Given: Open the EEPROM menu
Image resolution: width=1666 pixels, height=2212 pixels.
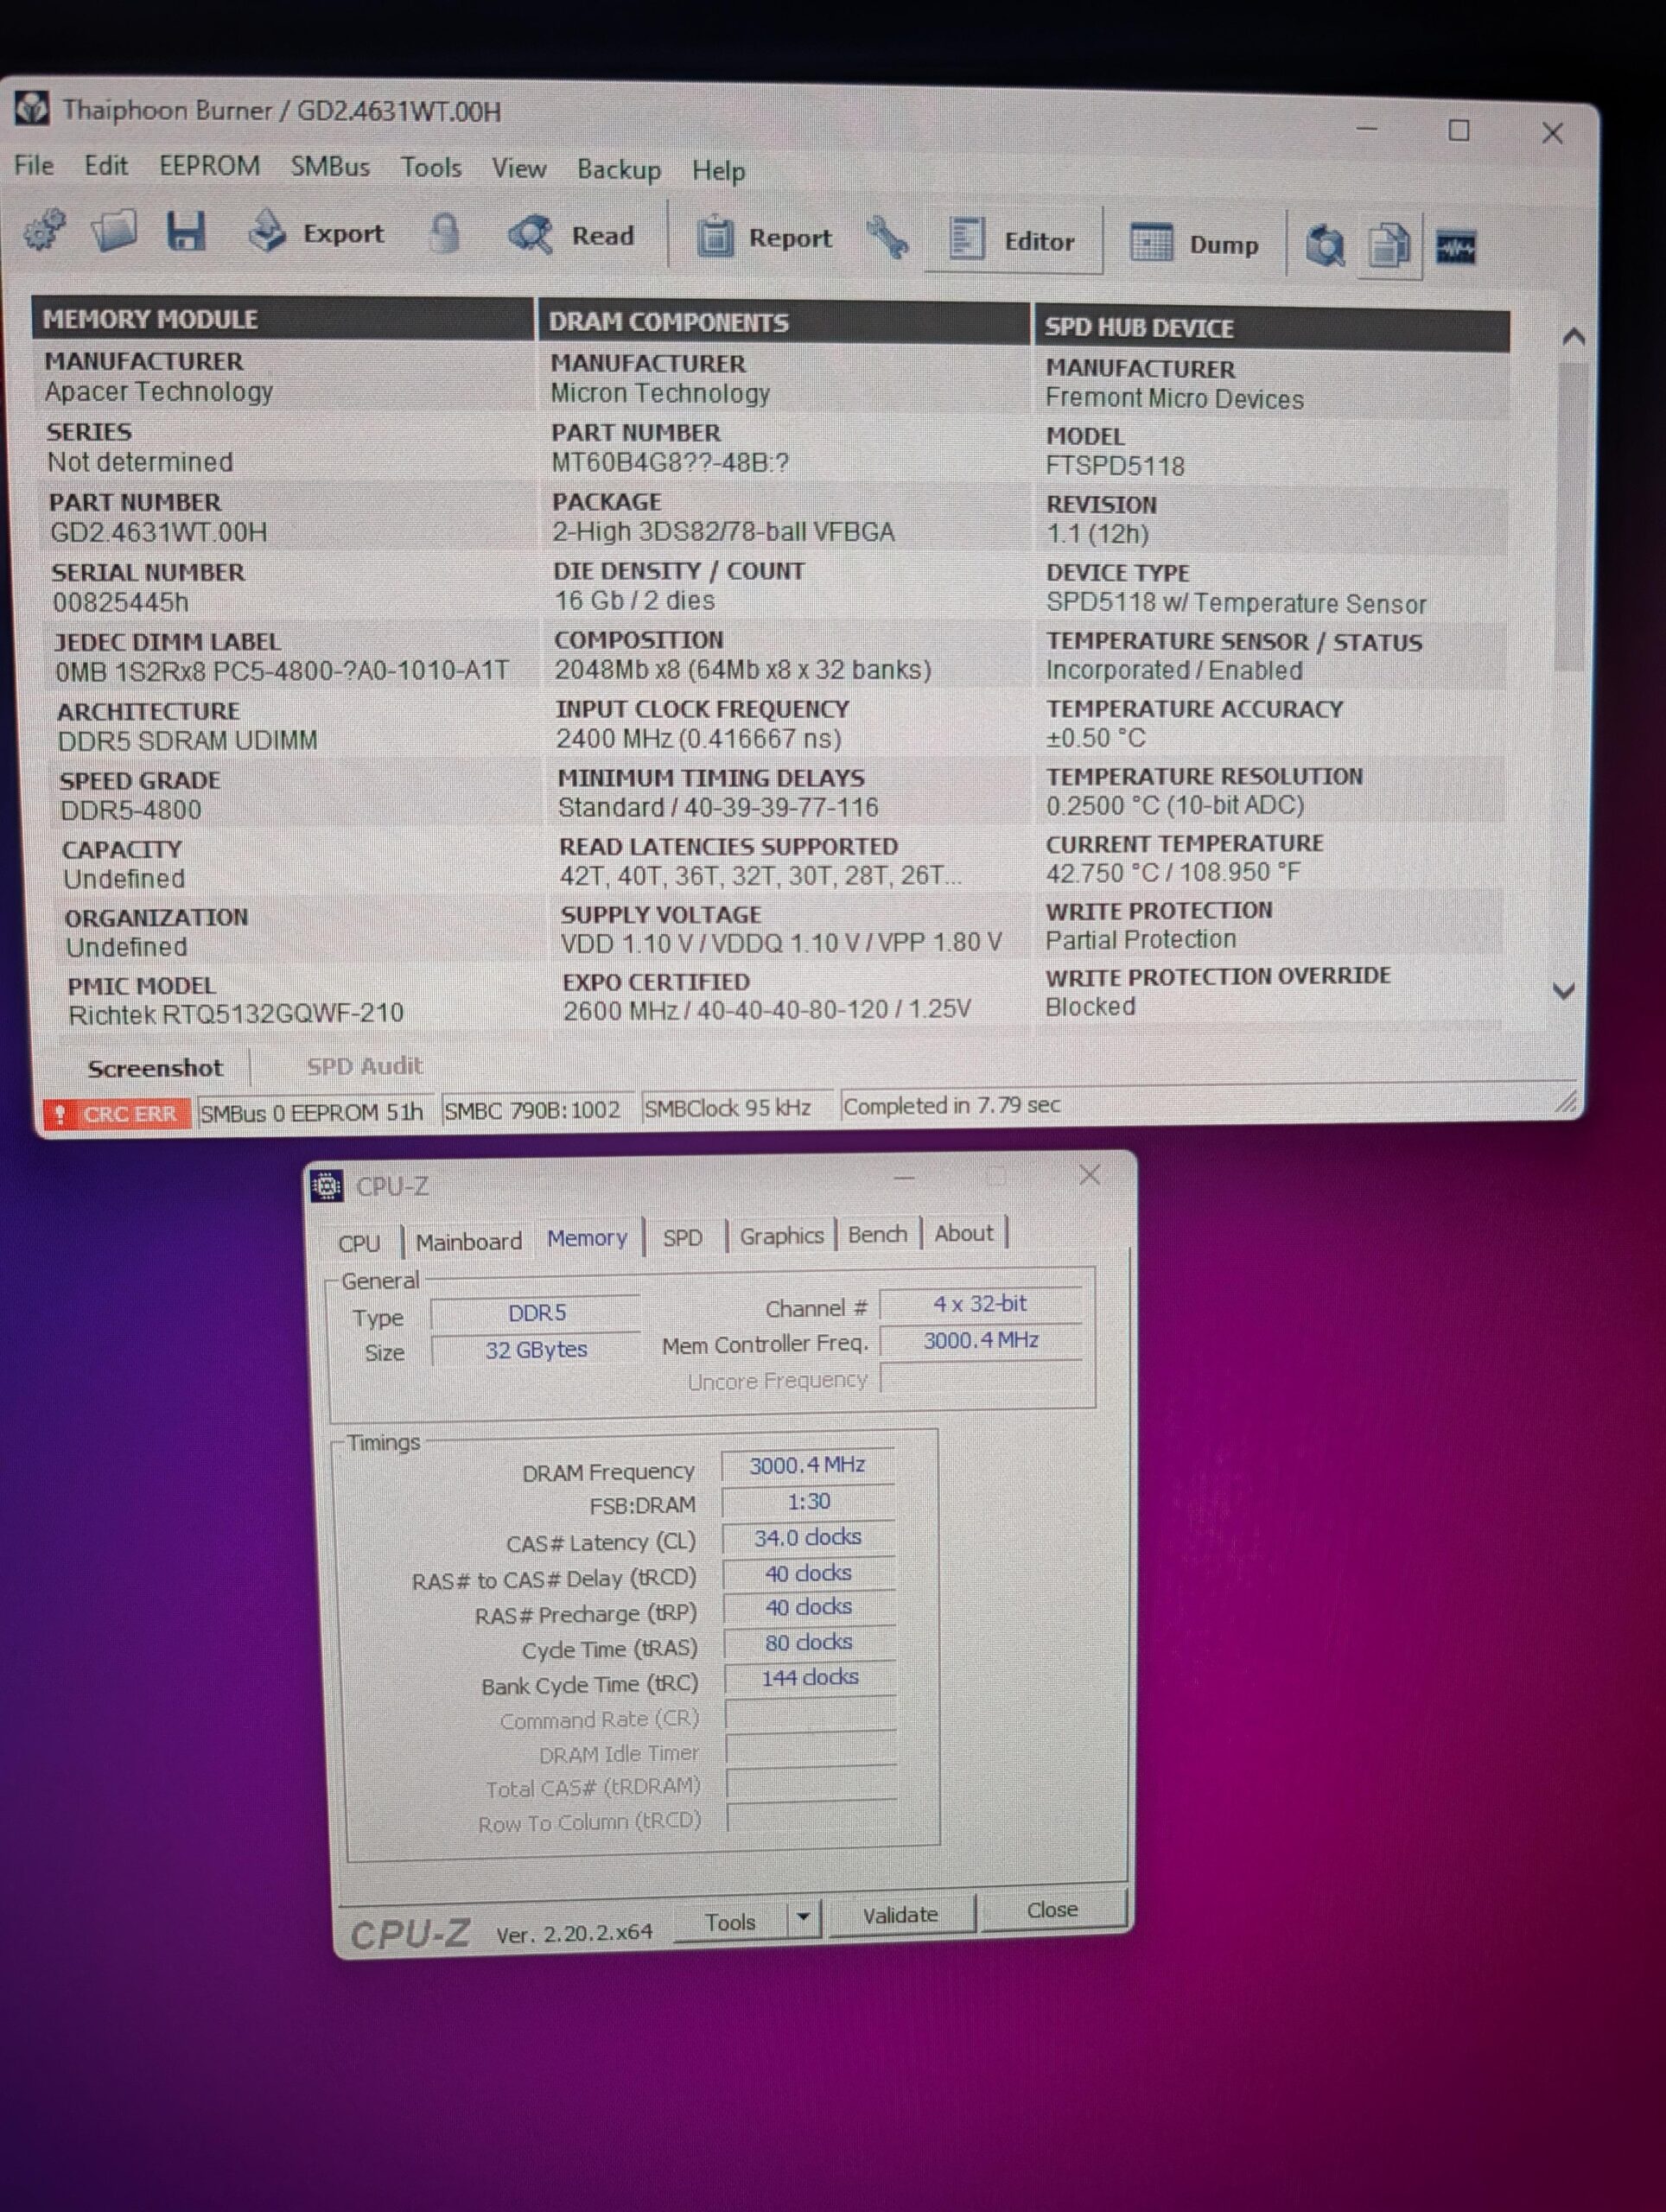Looking at the screenshot, I should (x=210, y=166).
